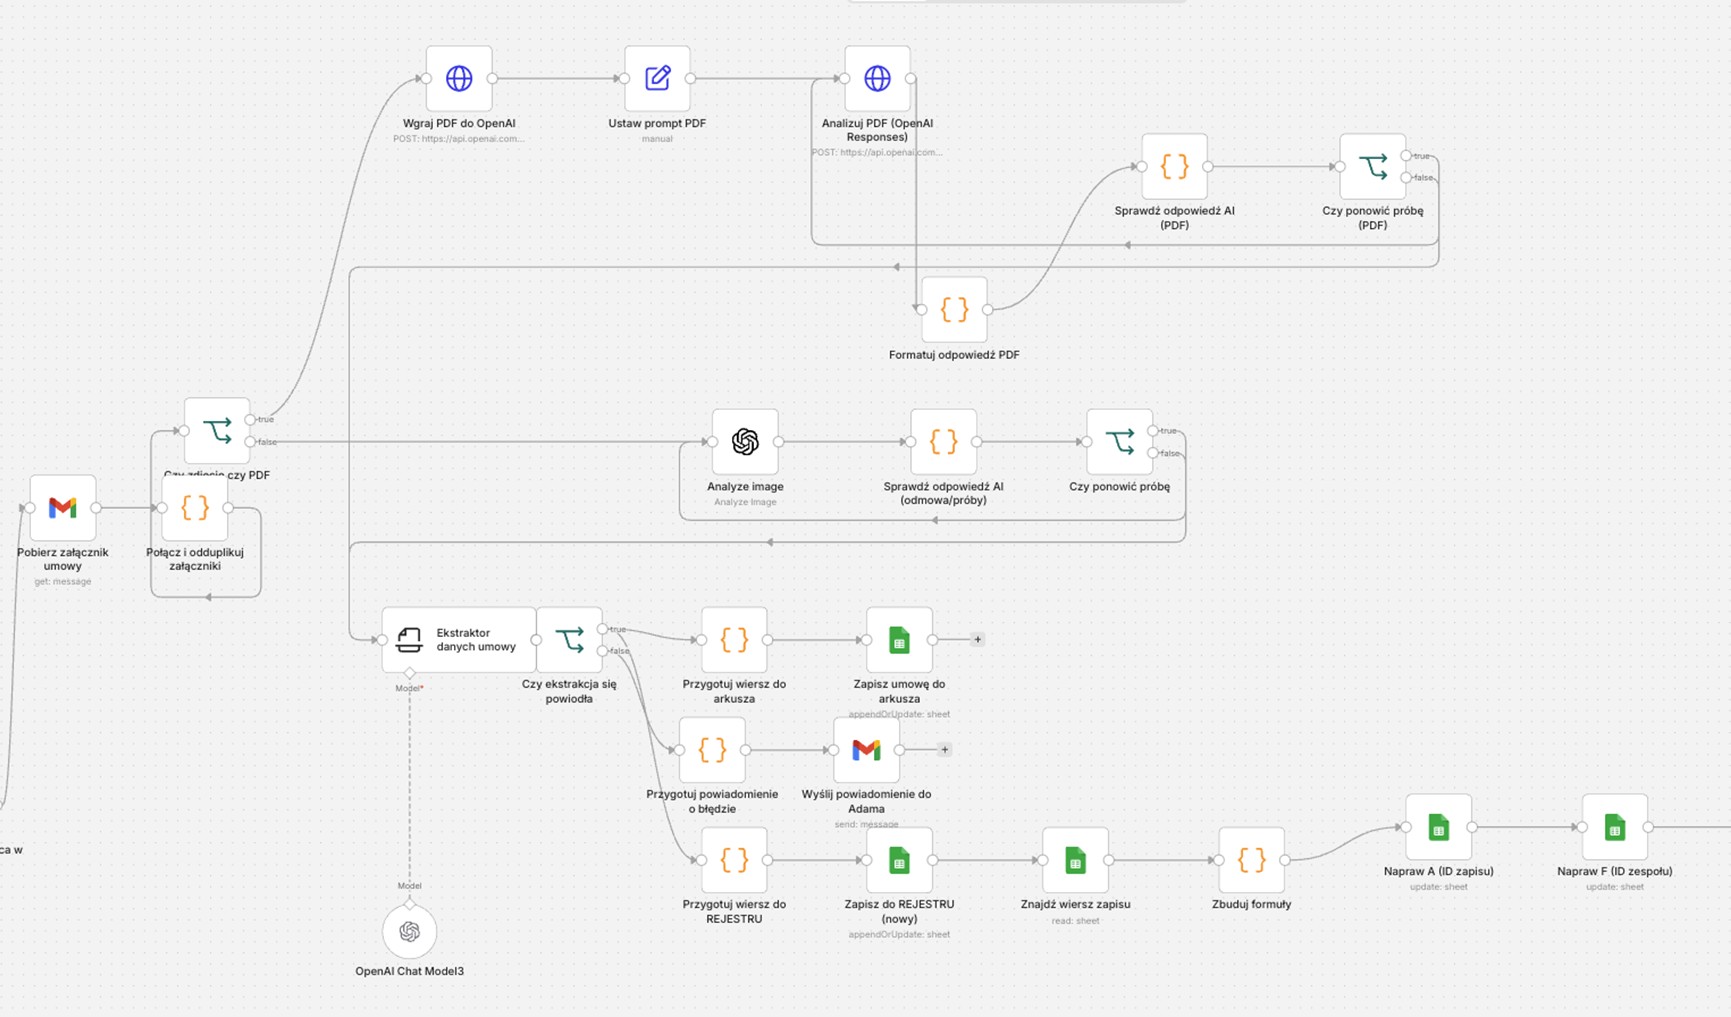Select the Wgraj PDF do OpenAI node

click(x=459, y=78)
